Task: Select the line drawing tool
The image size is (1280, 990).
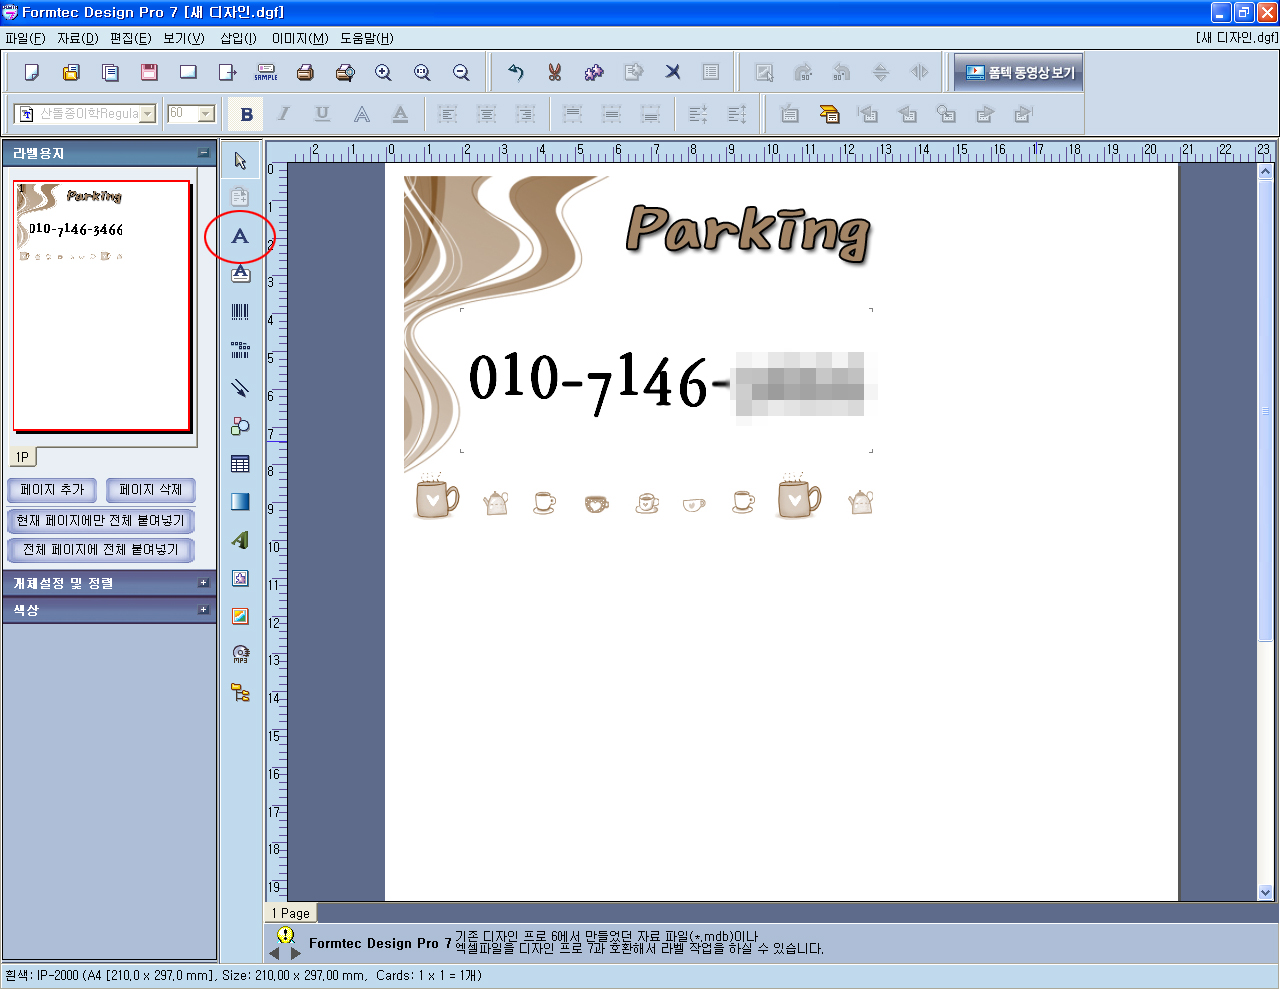Action: pyautogui.click(x=240, y=388)
